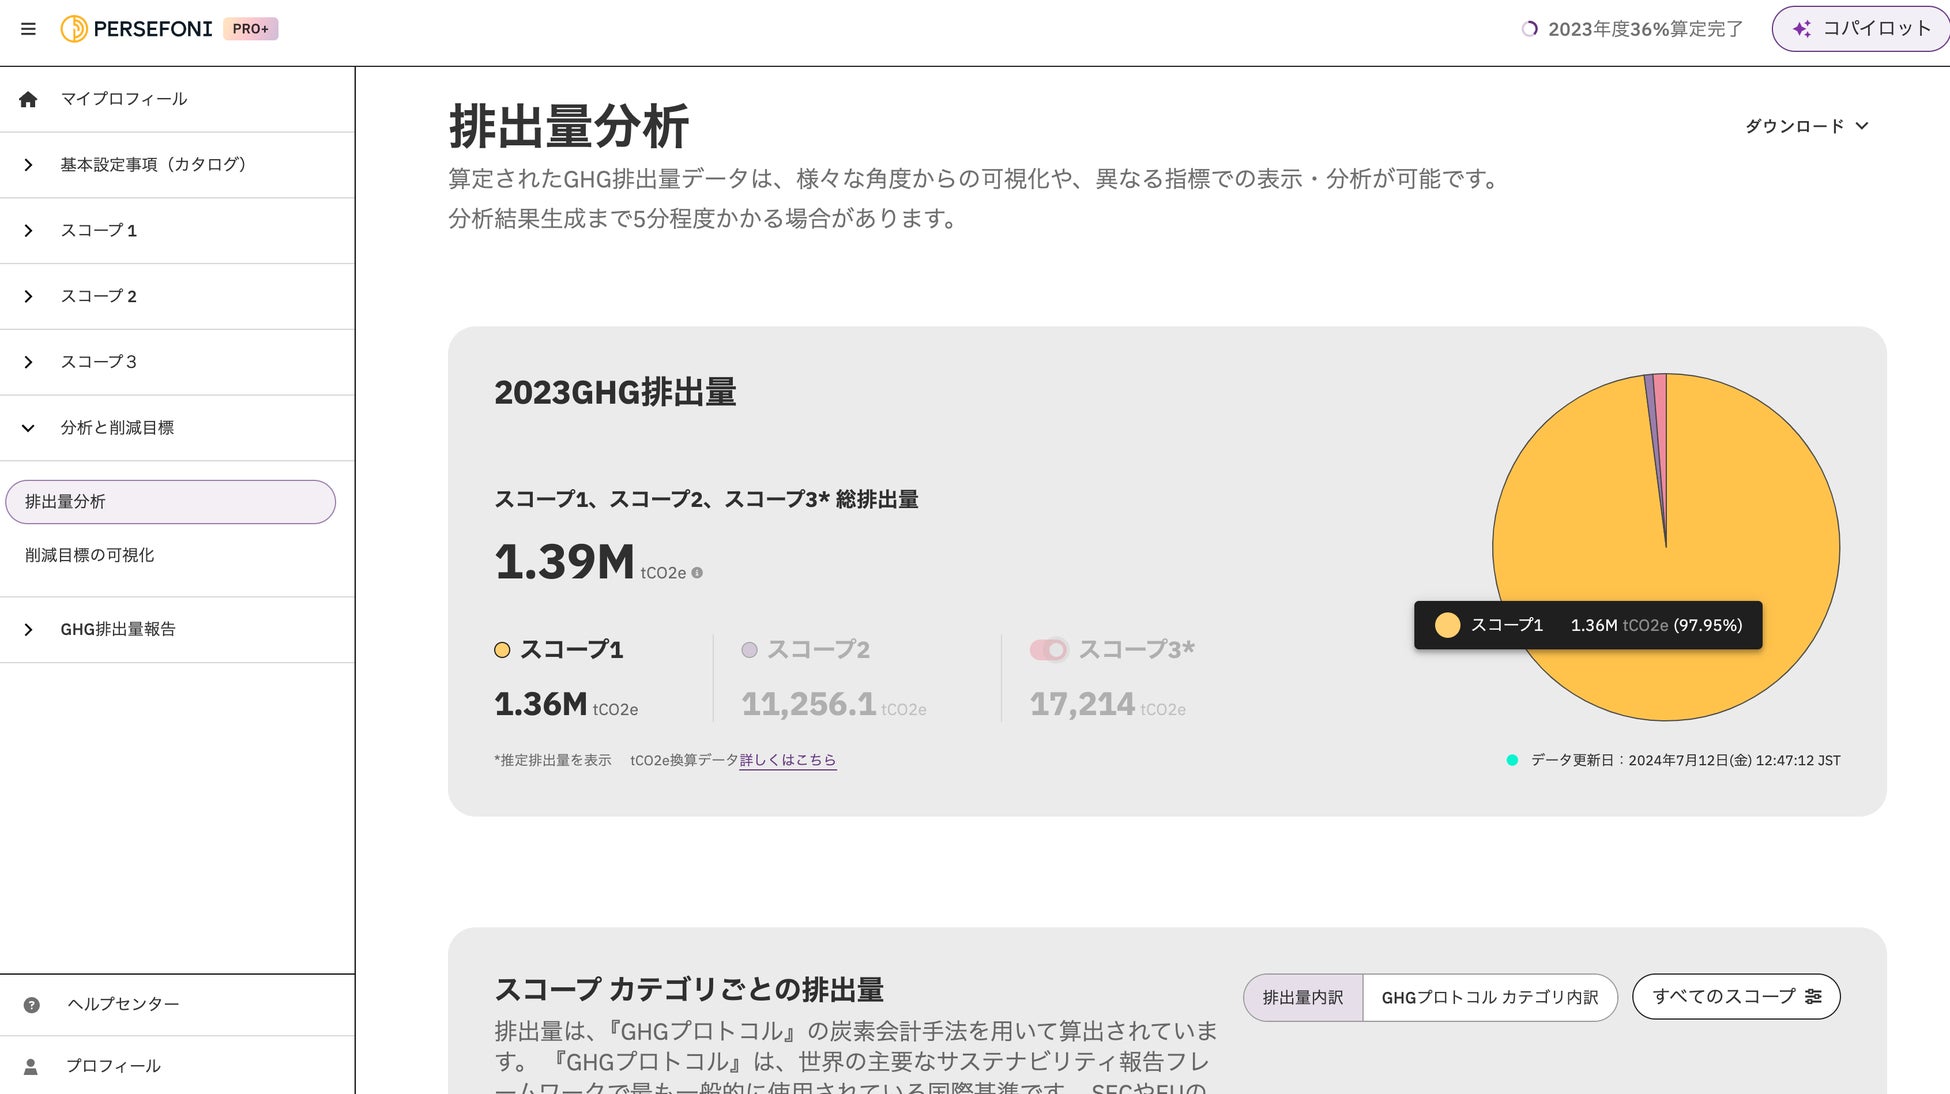Click the Persefoni logo icon
Screen dimensions: 1950x1094
click(x=74, y=29)
